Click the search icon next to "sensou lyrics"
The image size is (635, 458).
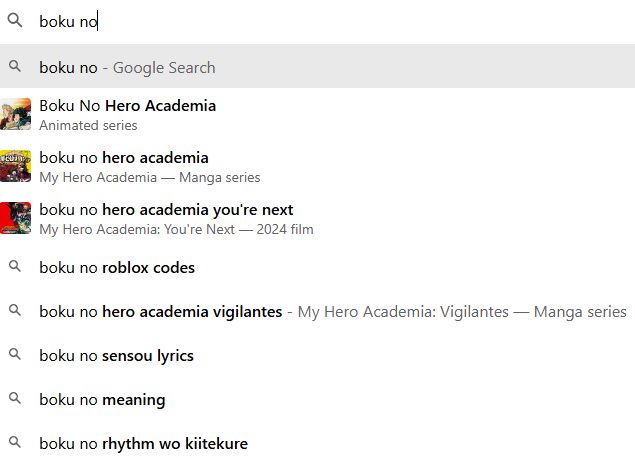pyautogui.click(x=15, y=355)
